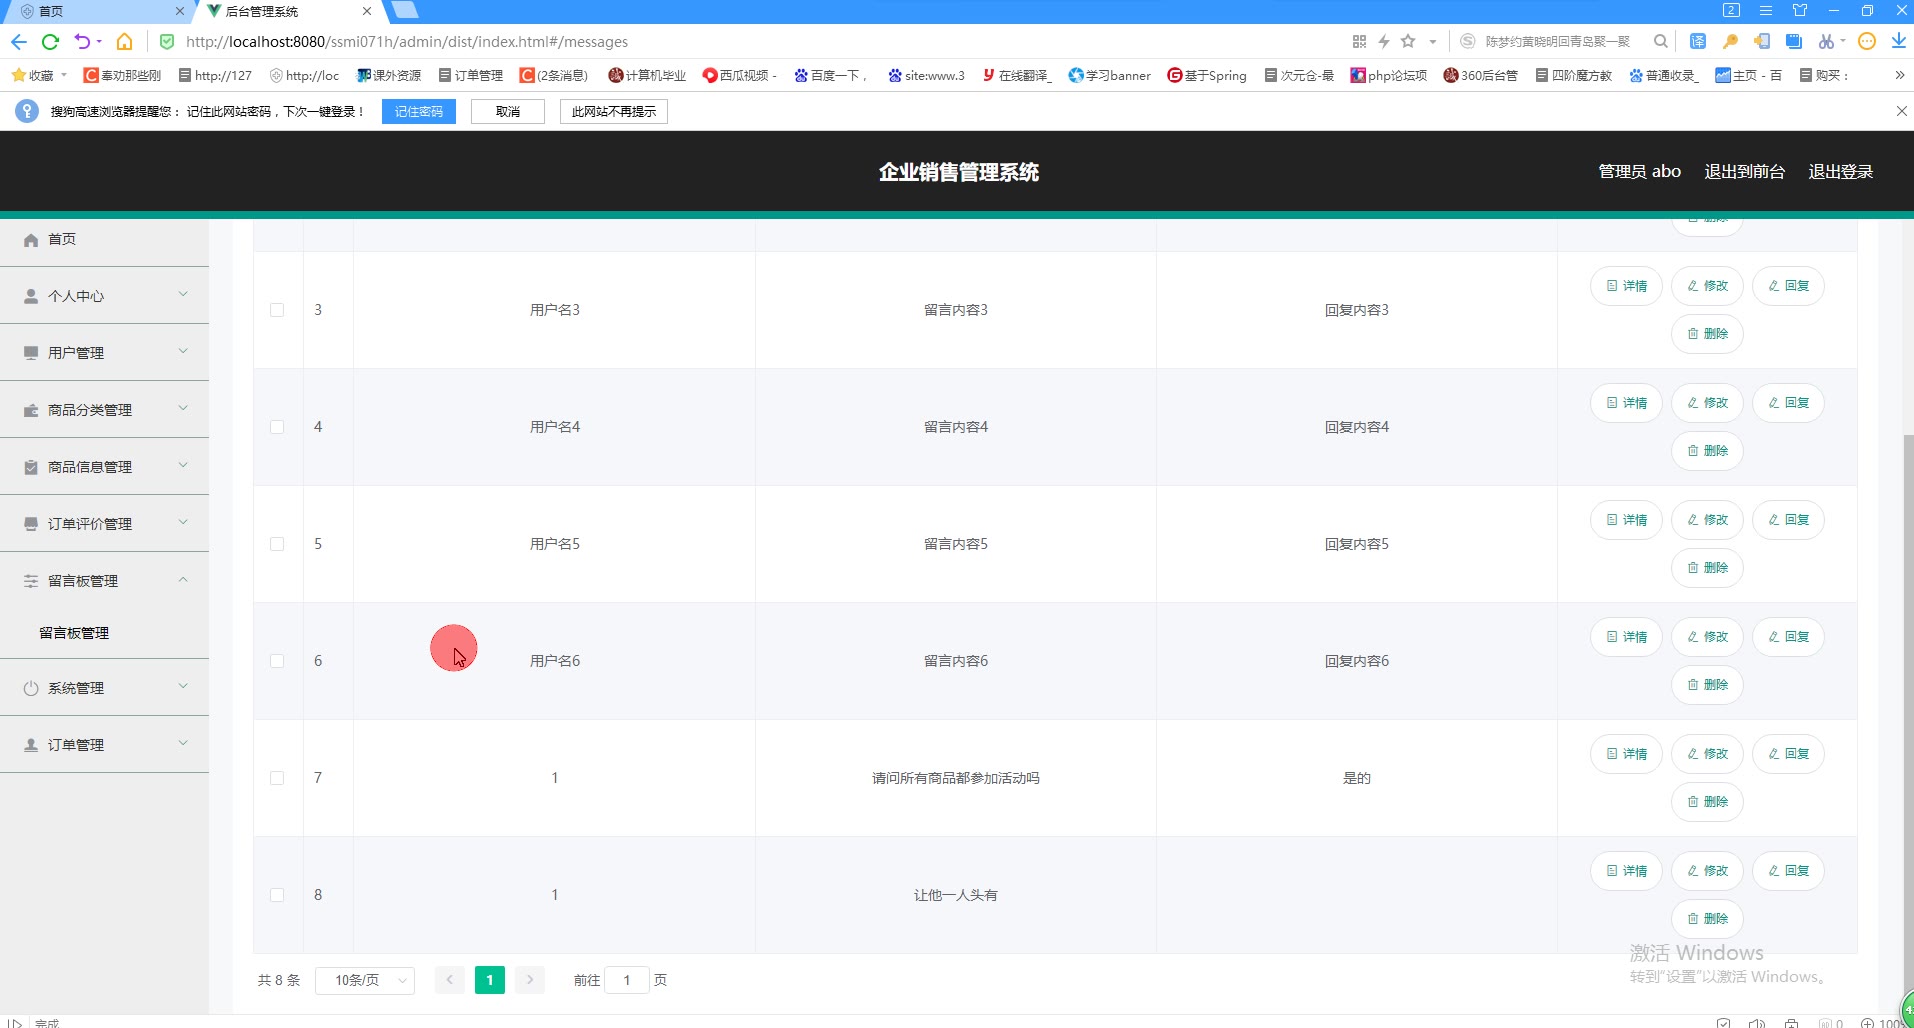The height and width of the screenshot is (1028, 1914).
Task: Delete row 3 with 删除 button
Action: (x=1707, y=334)
